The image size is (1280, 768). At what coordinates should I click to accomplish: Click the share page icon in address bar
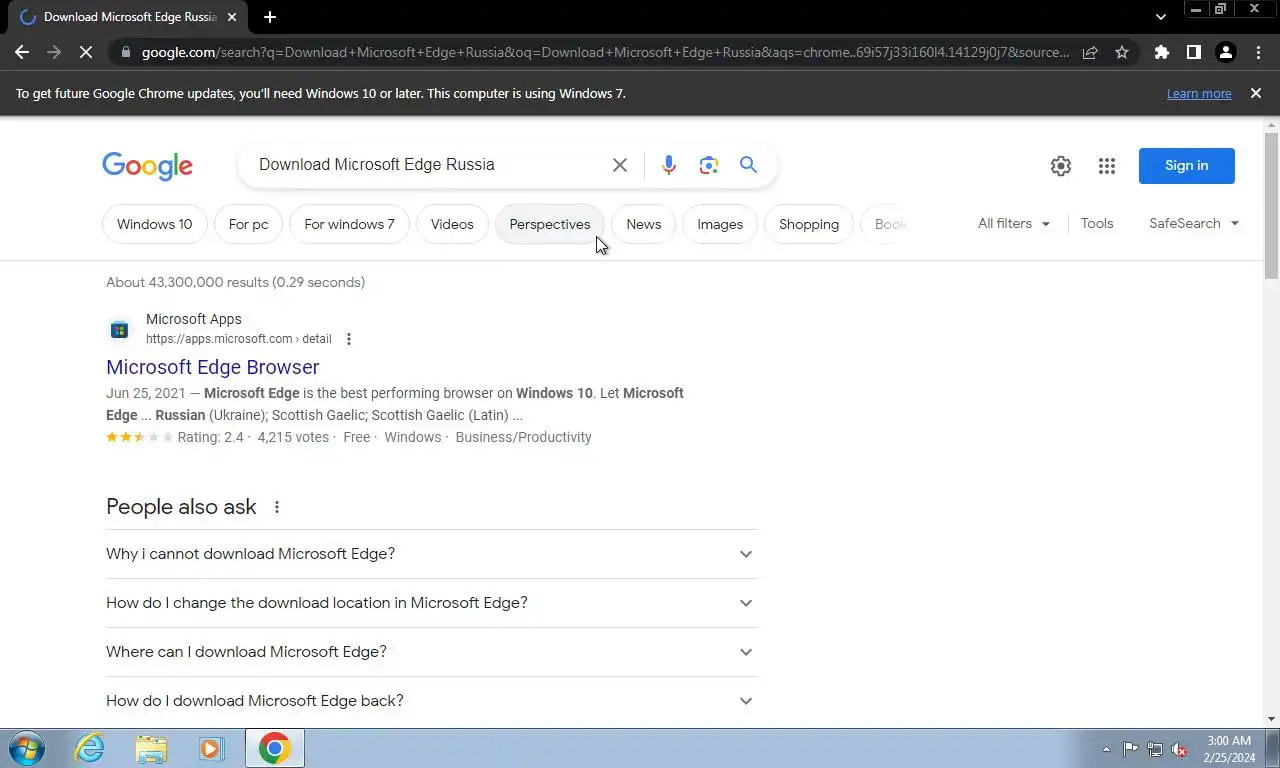pos(1090,52)
